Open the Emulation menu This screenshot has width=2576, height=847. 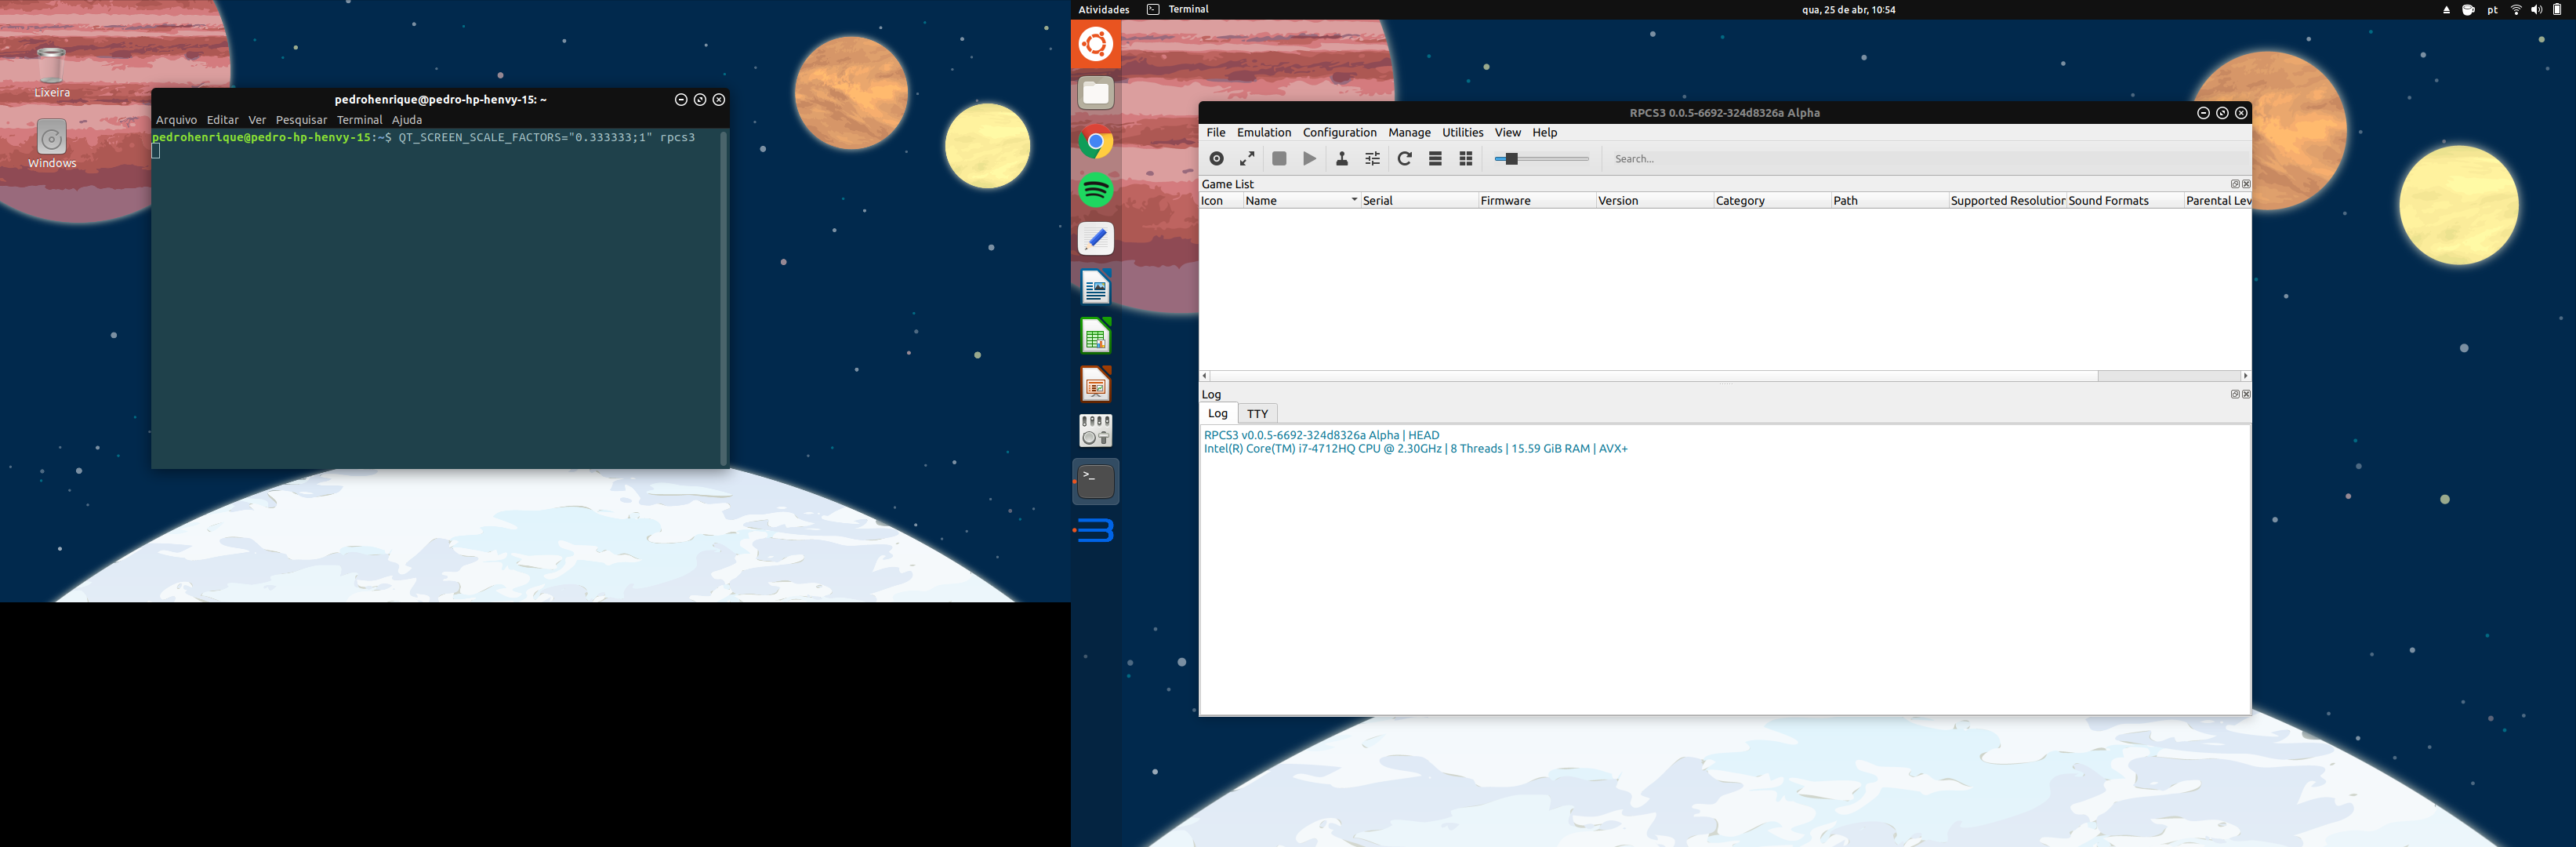click(x=1264, y=133)
